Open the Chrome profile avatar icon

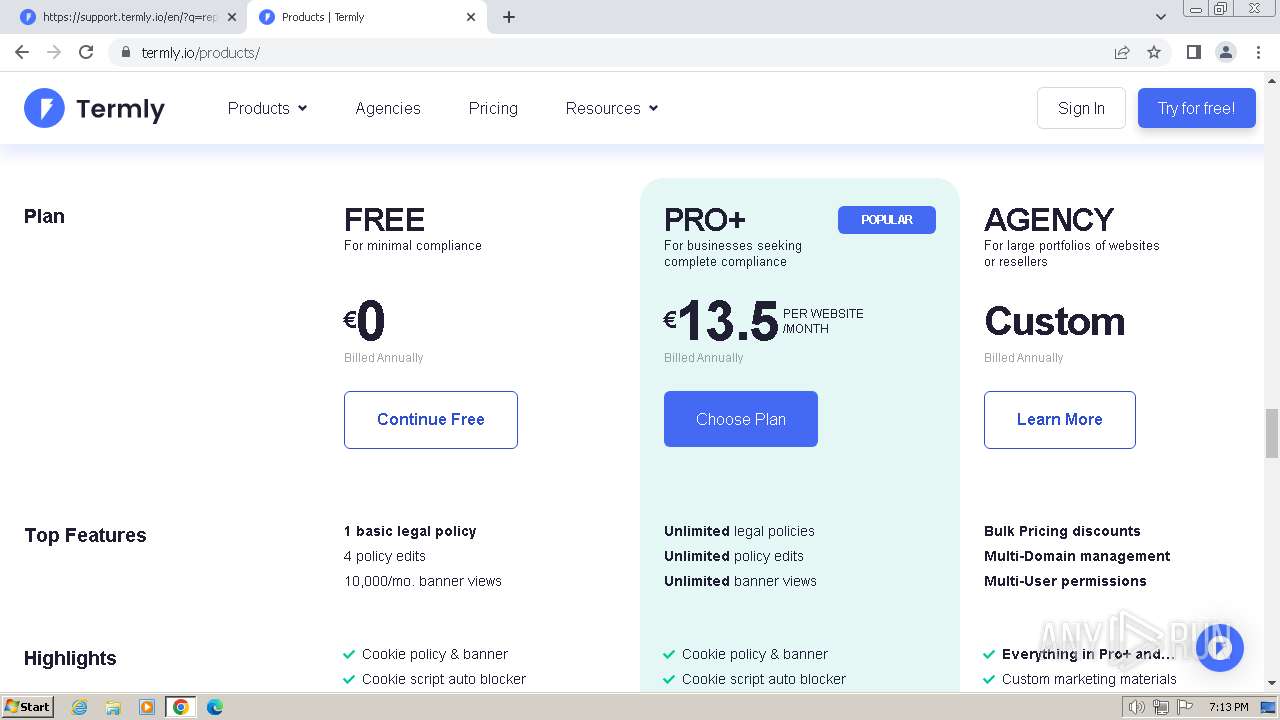[x=1225, y=52]
